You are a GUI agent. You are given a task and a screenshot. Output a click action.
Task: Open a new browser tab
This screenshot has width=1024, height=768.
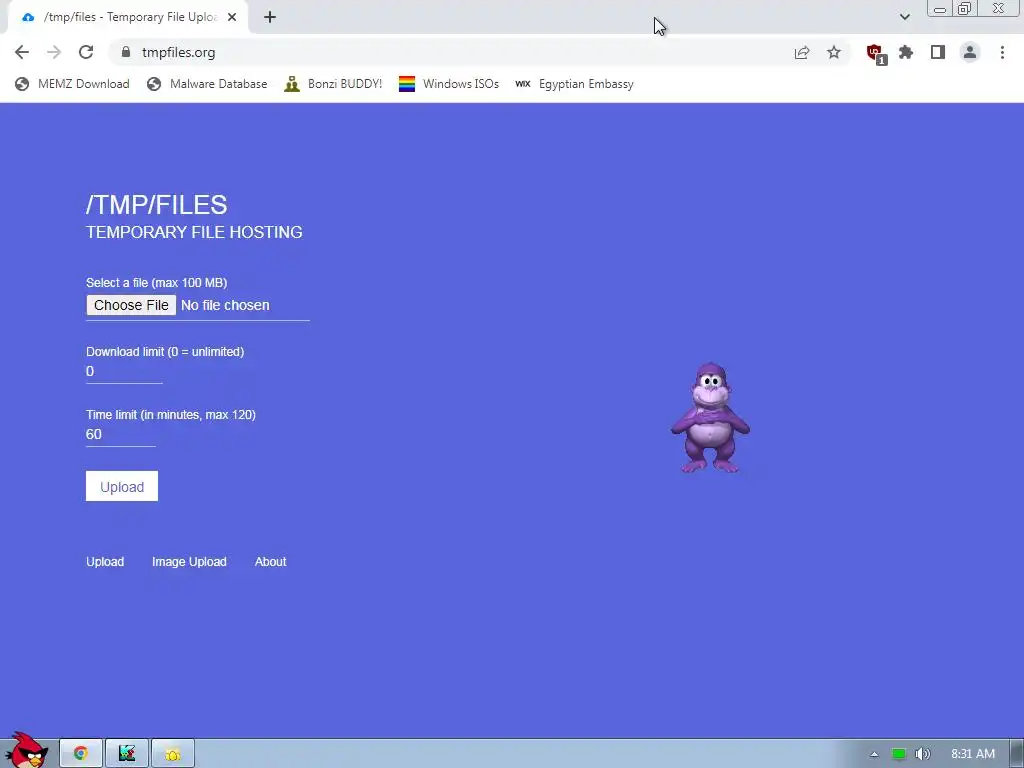(x=270, y=17)
